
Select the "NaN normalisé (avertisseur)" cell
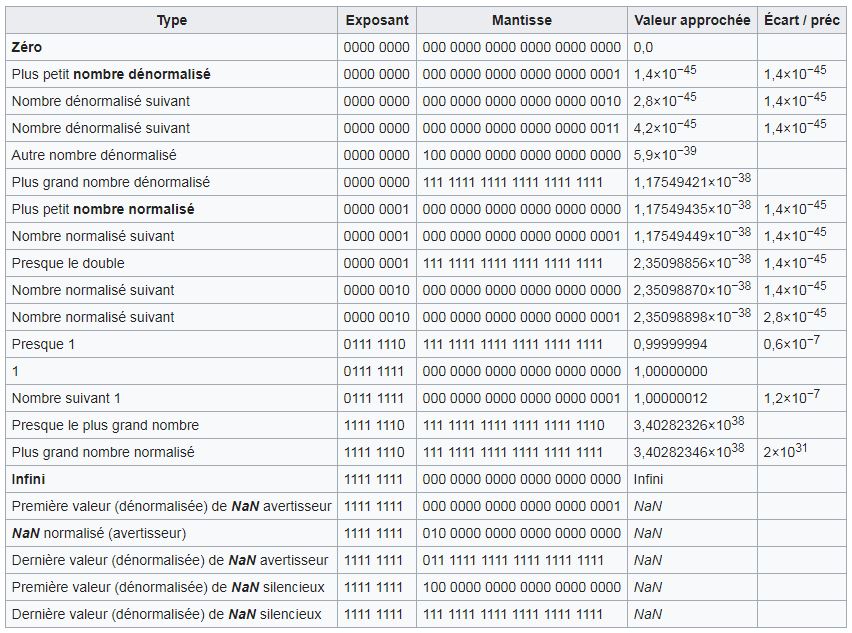(99, 533)
